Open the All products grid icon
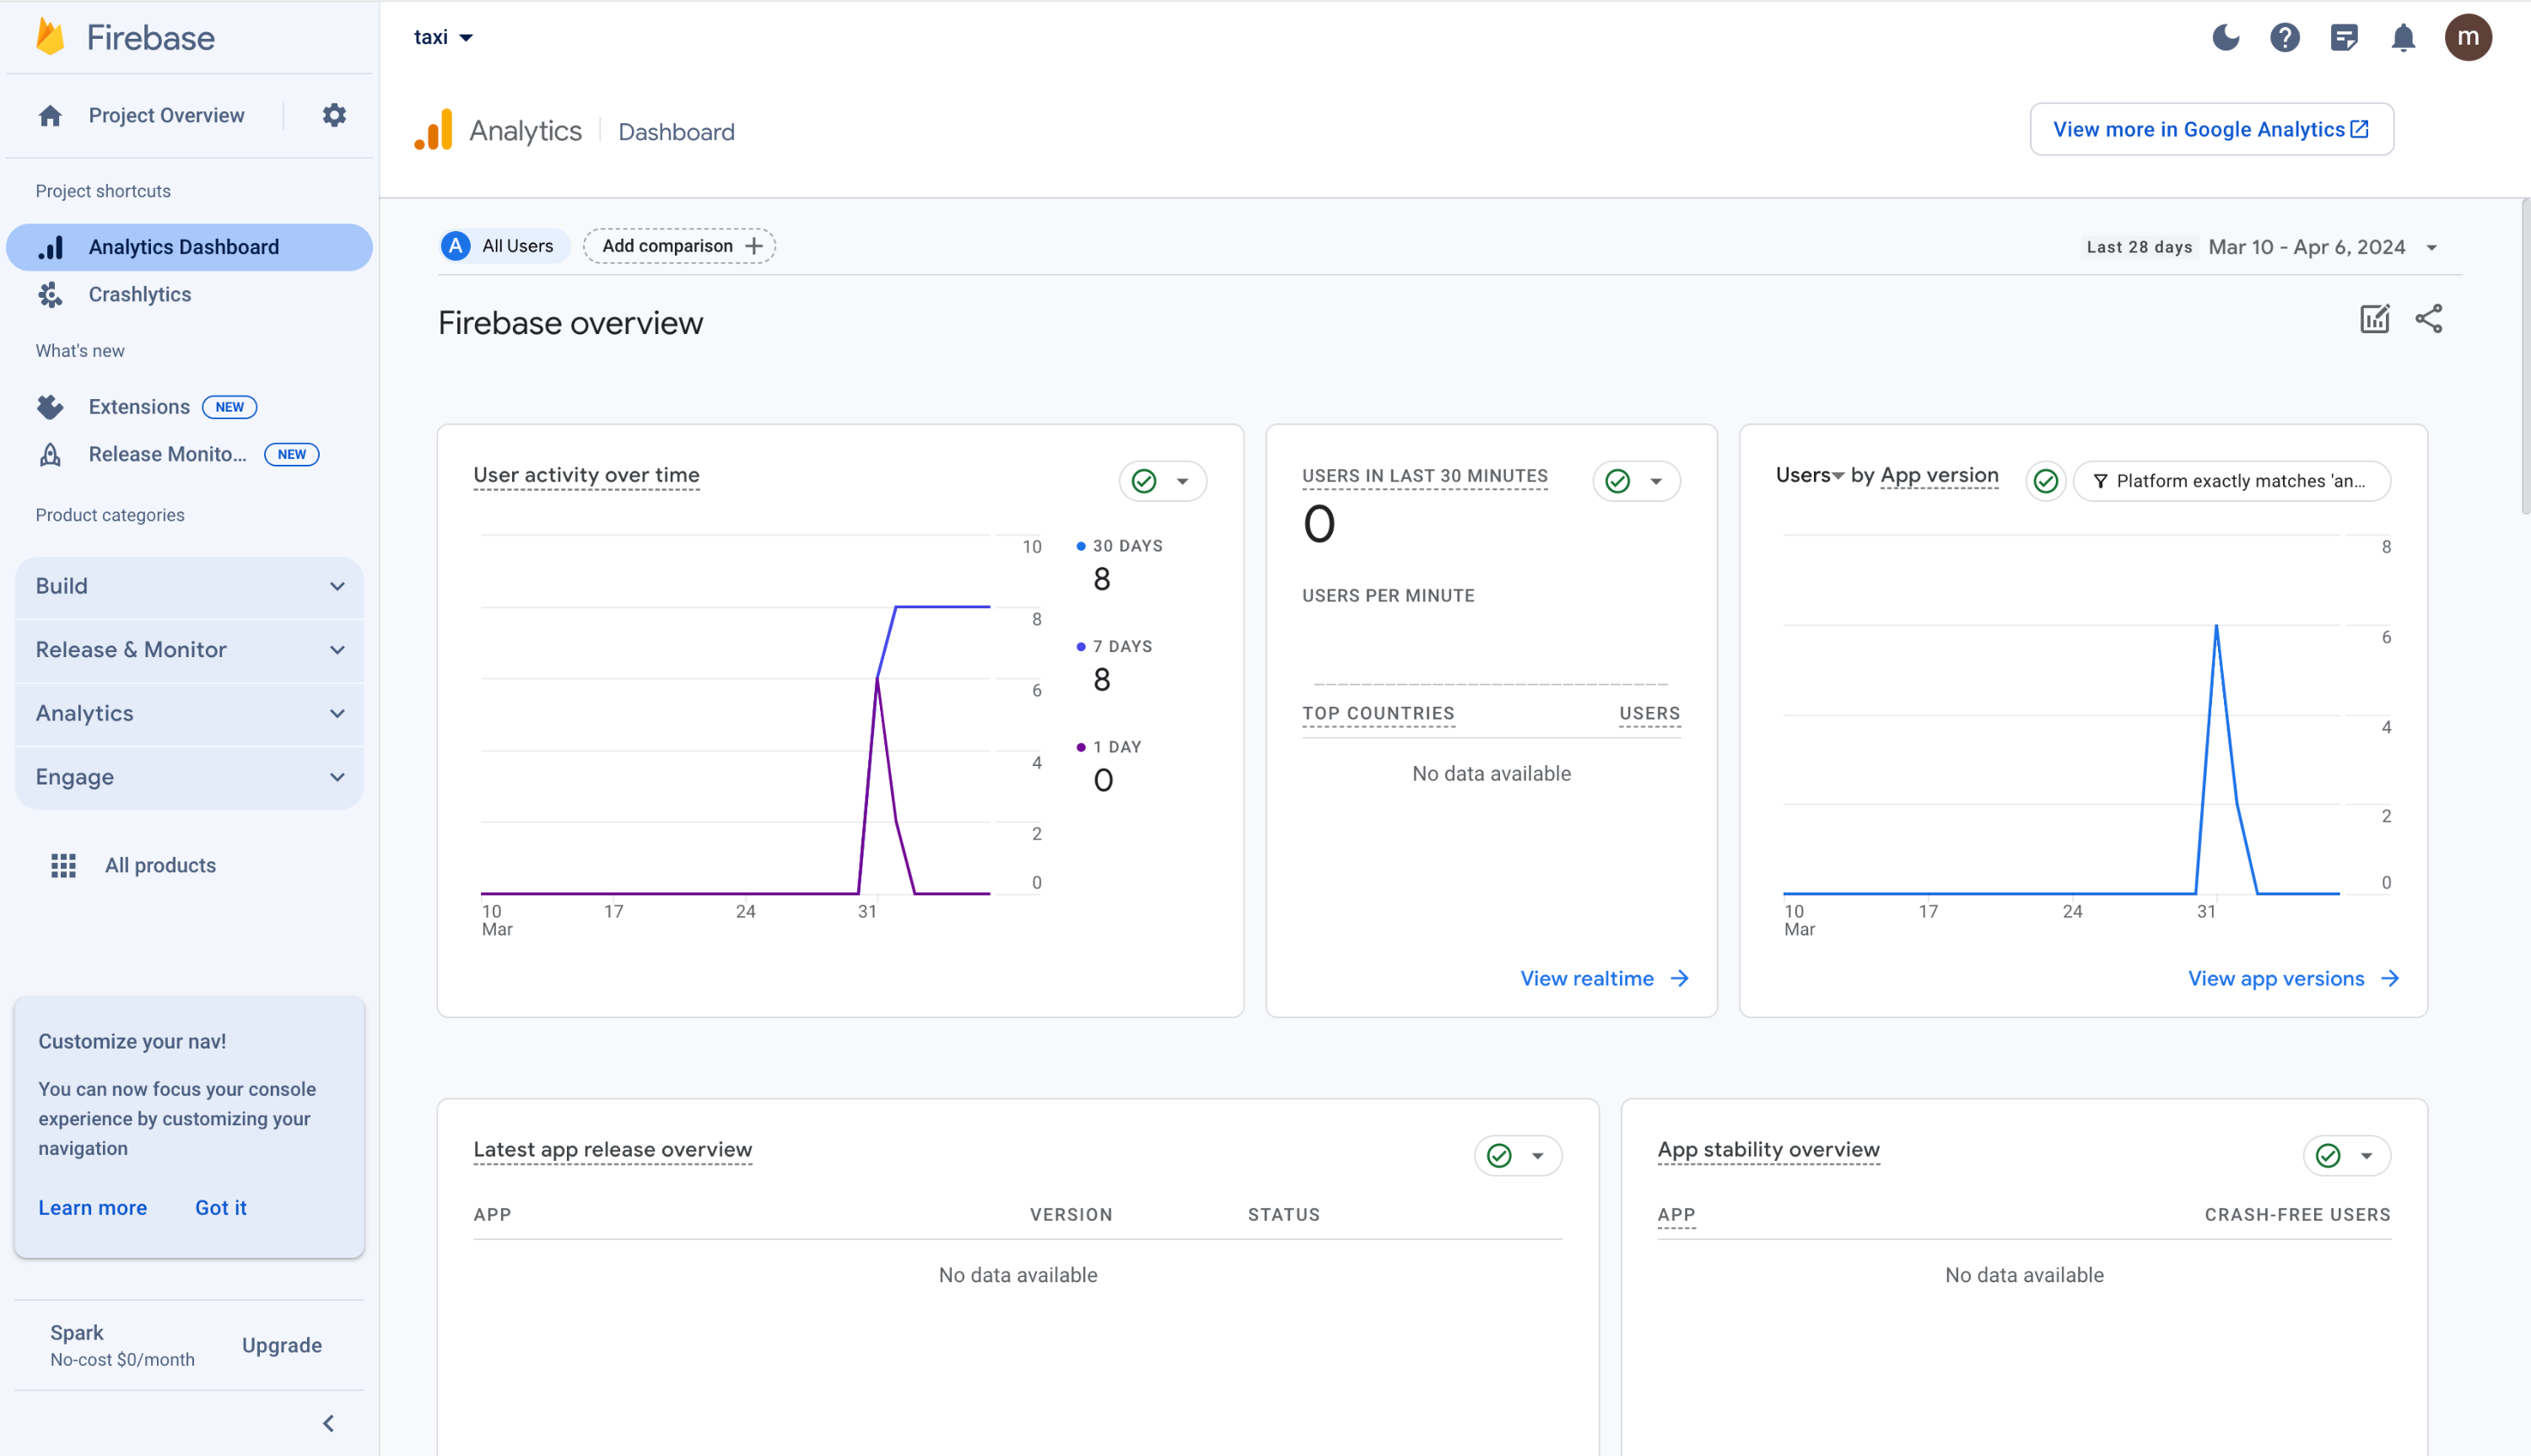Image resolution: width=2531 pixels, height=1456 pixels. point(64,865)
